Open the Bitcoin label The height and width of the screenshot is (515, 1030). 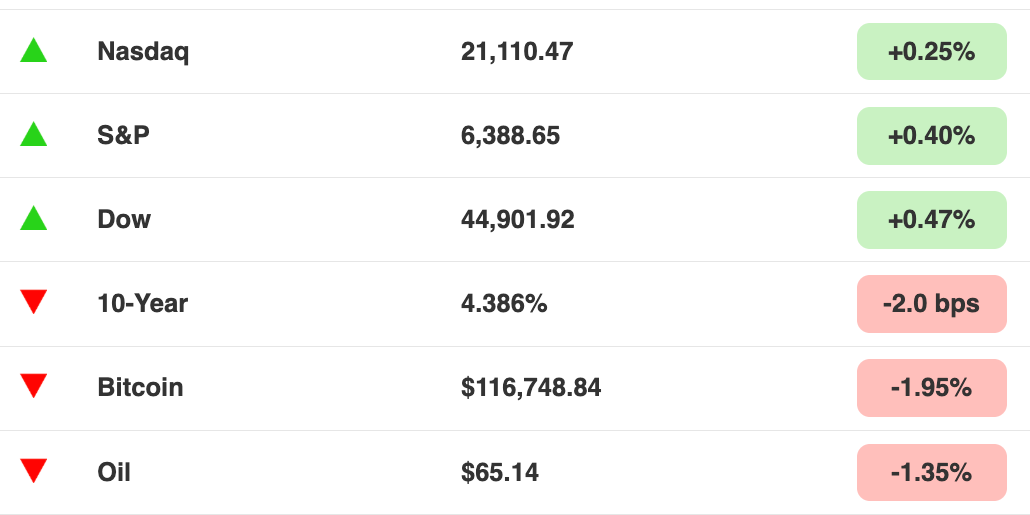tap(141, 388)
